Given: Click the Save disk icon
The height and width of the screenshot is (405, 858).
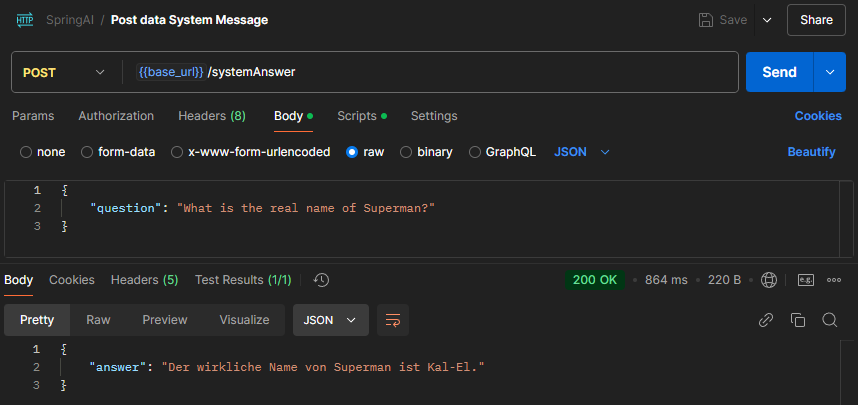Looking at the screenshot, I should click(x=706, y=20).
